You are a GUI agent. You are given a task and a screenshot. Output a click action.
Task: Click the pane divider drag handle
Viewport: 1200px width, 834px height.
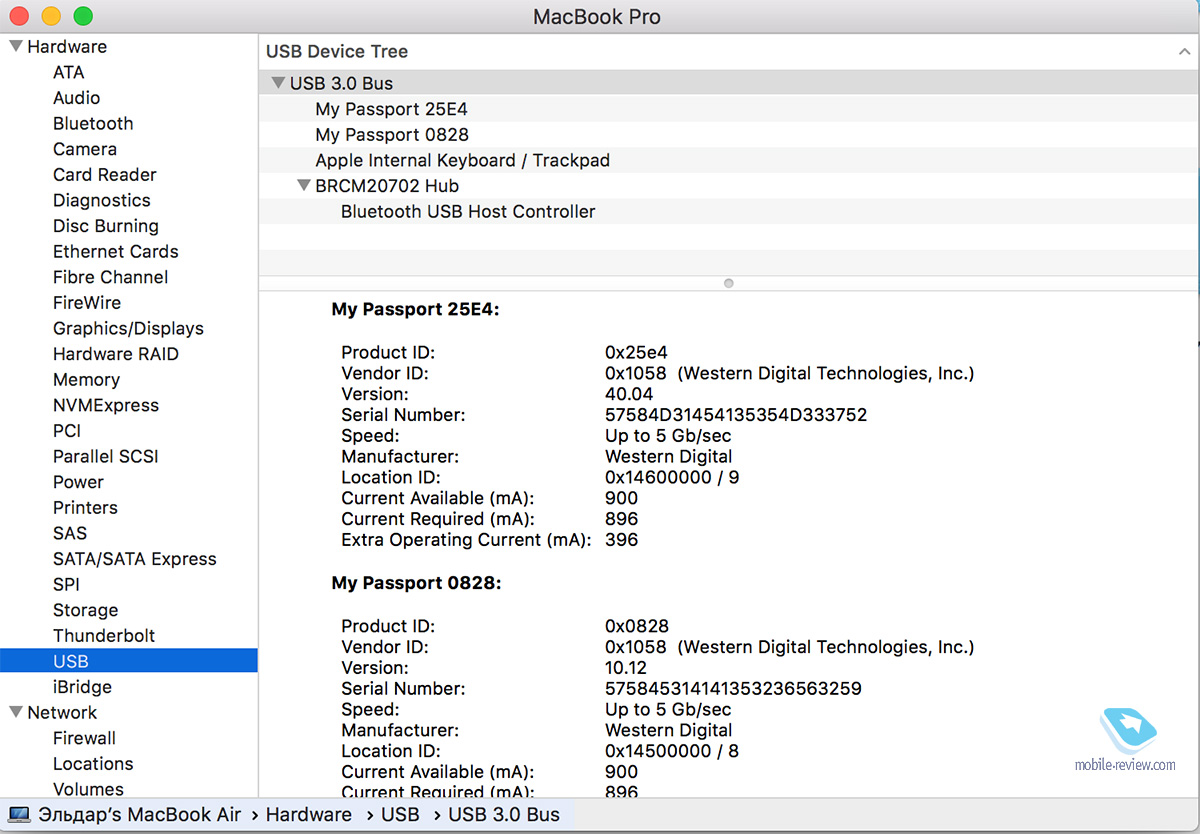point(729,283)
